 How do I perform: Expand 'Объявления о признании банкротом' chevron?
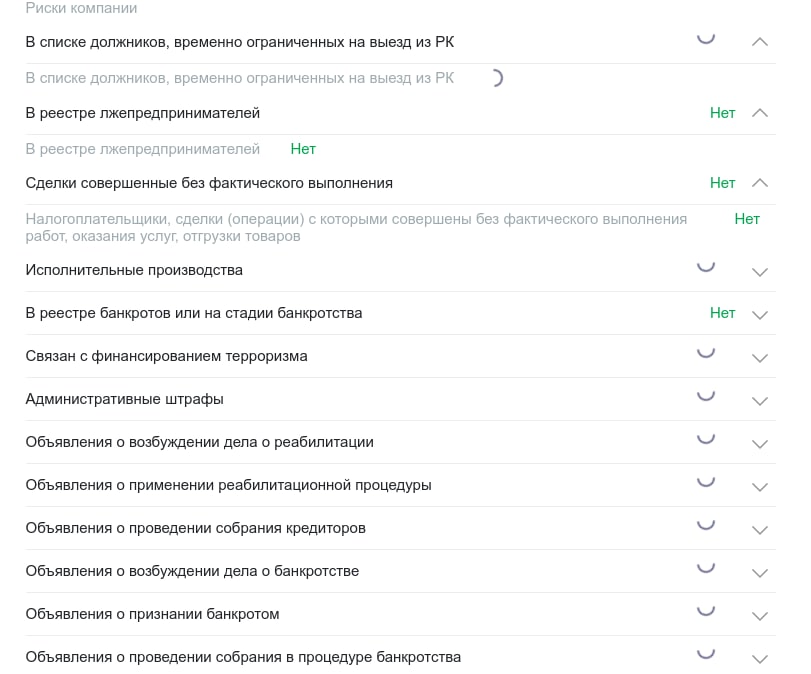(759, 616)
